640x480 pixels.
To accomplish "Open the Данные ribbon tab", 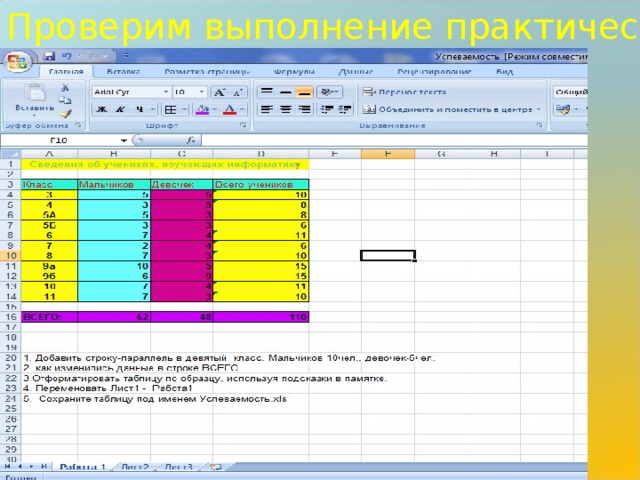I will point(356,71).
